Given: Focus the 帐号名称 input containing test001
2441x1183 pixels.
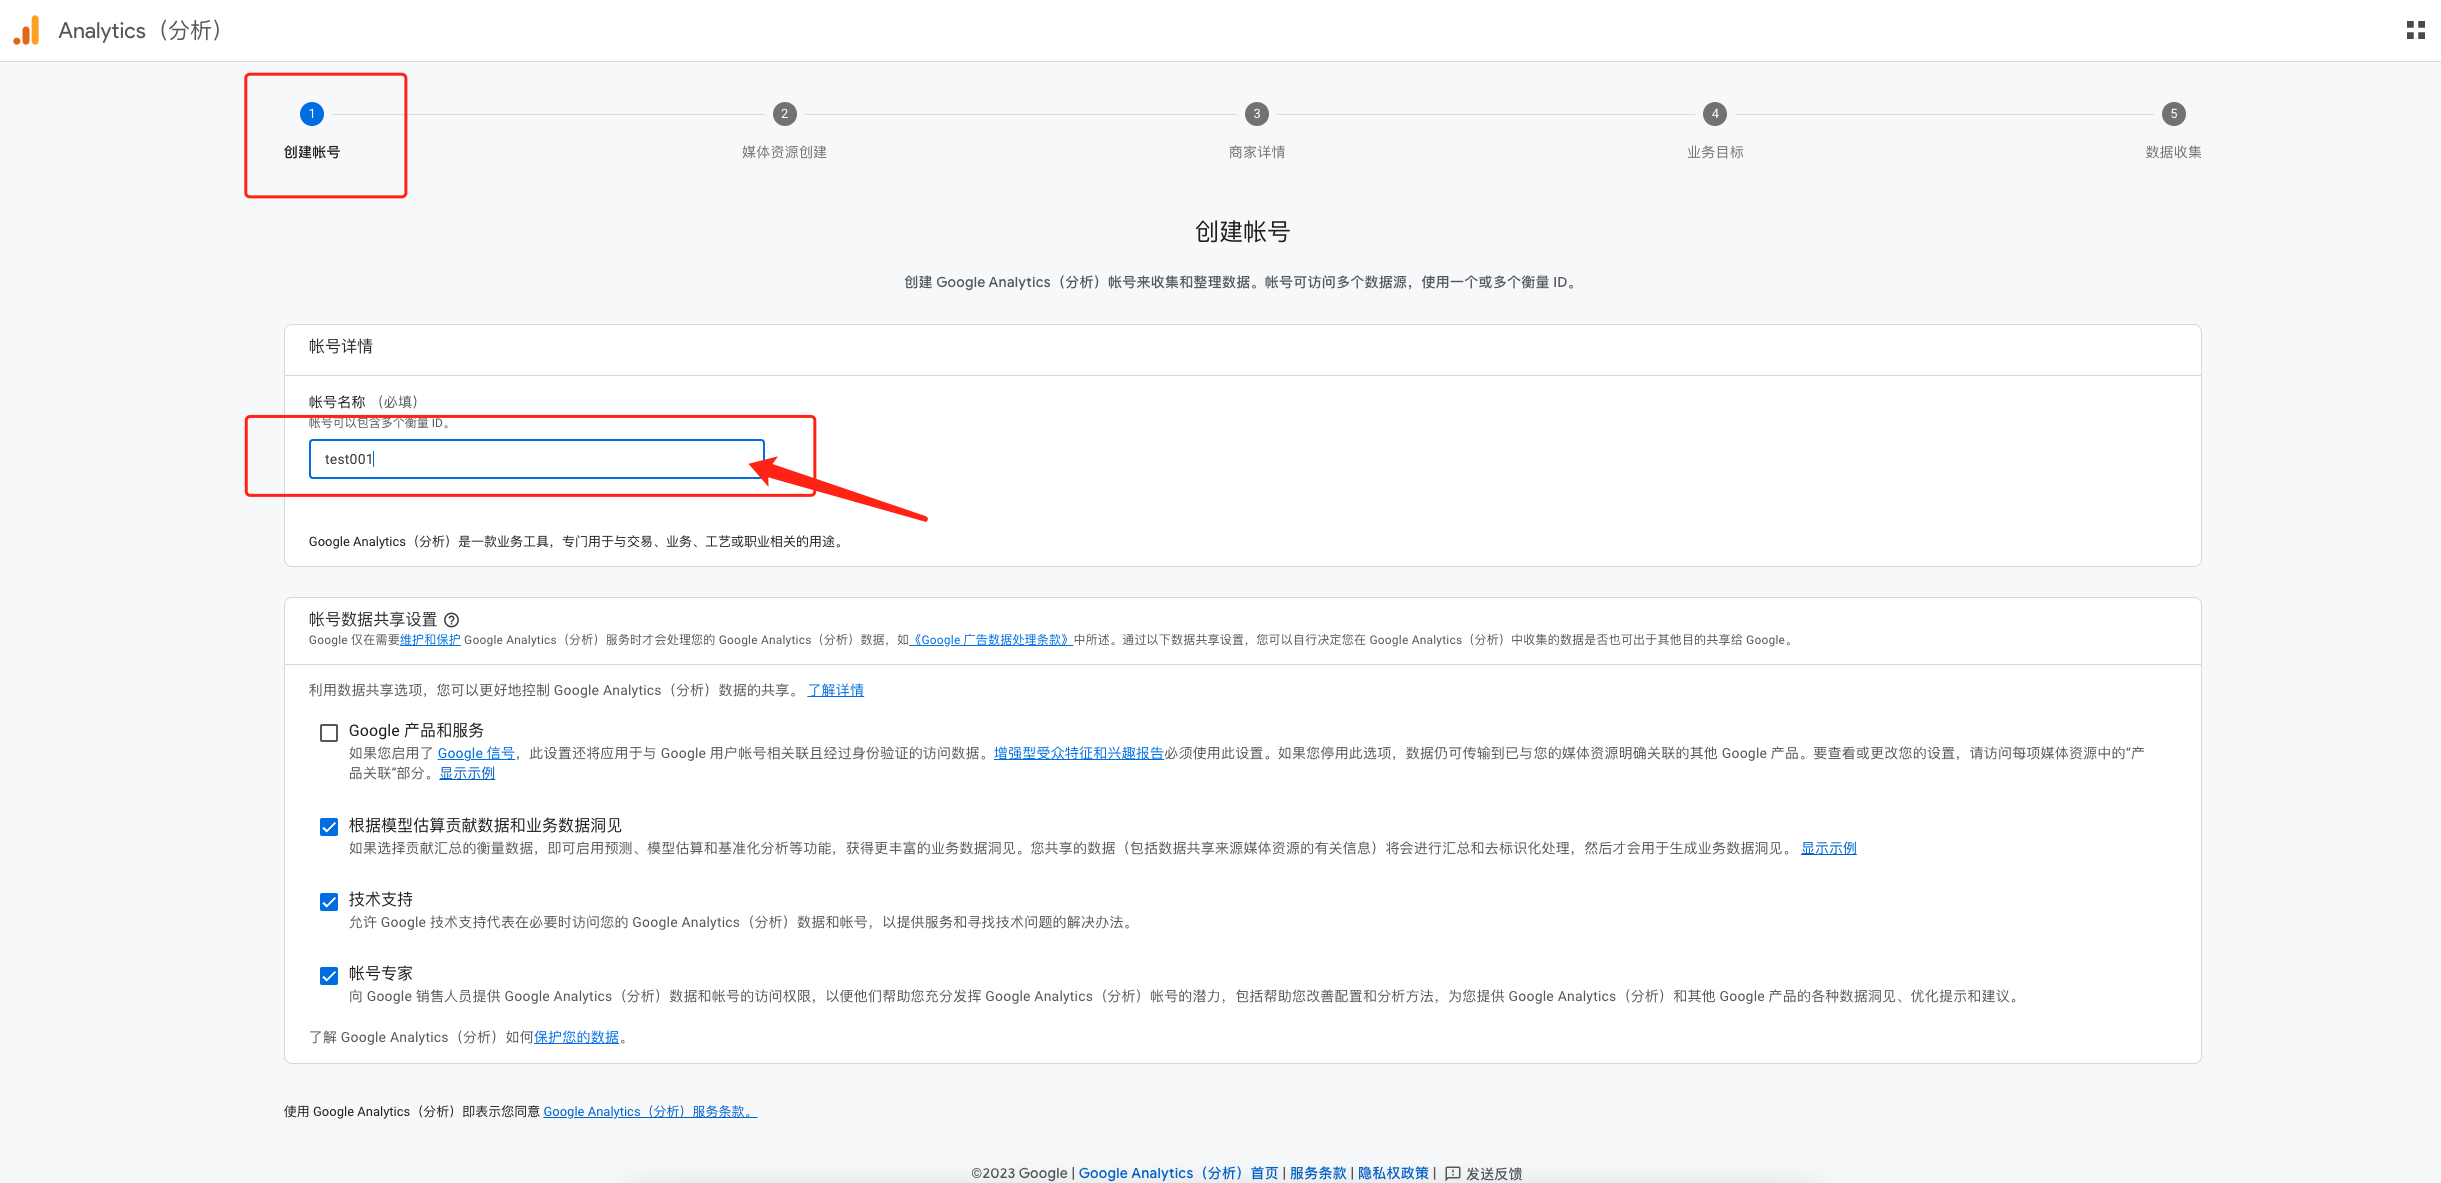Looking at the screenshot, I should 537,459.
